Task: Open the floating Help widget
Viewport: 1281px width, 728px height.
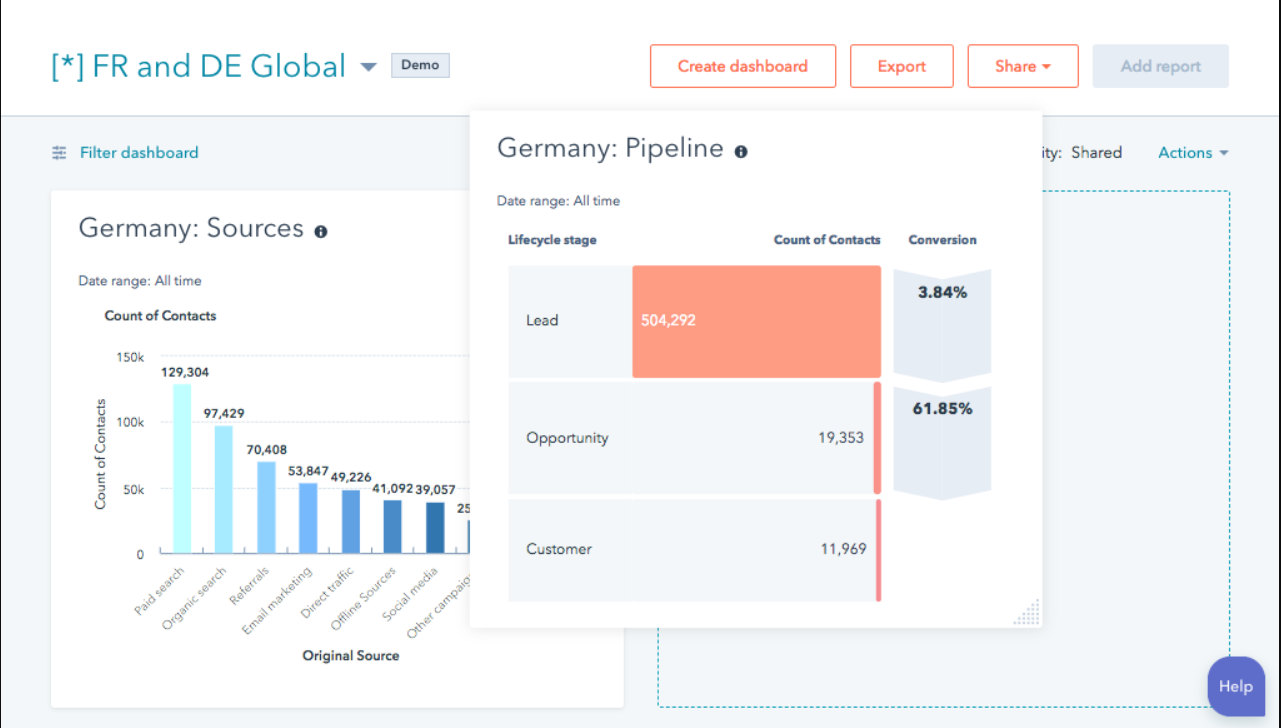Action: coord(1235,686)
